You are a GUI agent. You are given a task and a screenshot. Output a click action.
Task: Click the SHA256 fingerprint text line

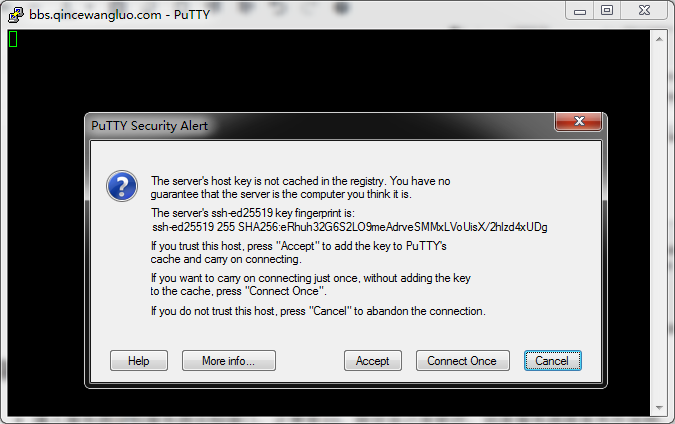click(x=350, y=227)
